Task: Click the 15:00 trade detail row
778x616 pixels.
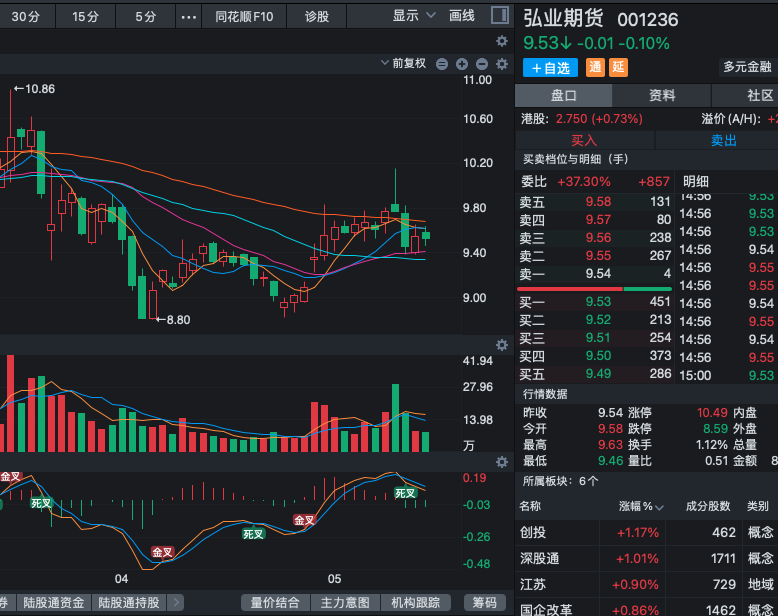Action: pos(726,375)
